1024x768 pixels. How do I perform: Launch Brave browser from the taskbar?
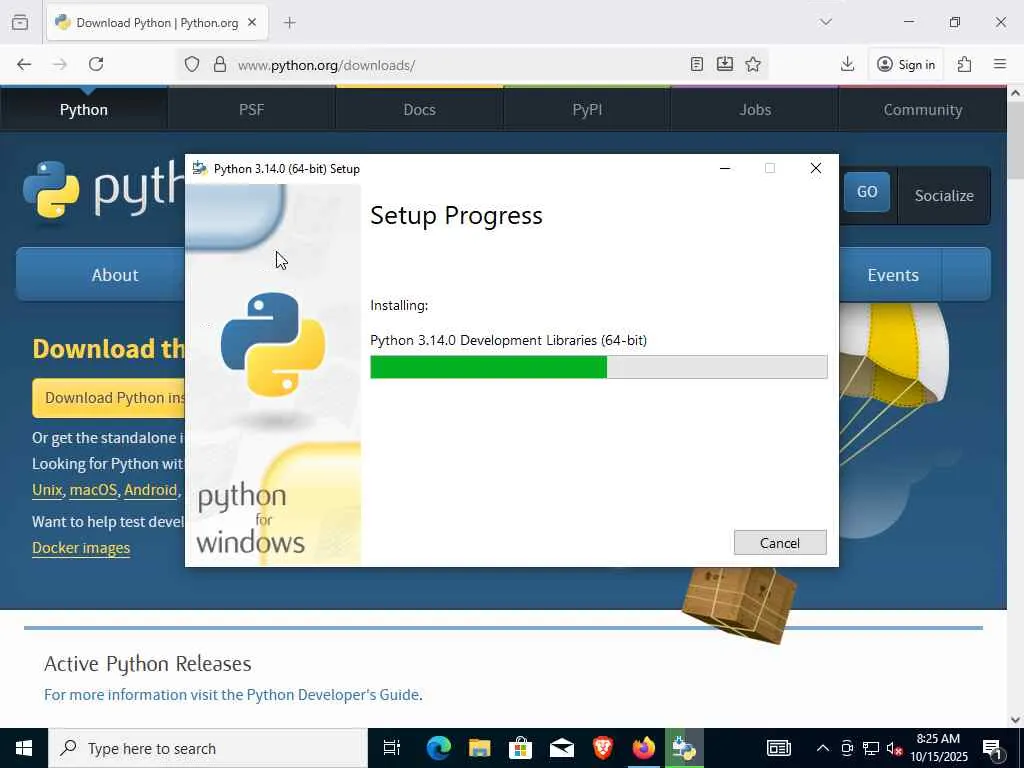click(603, 748)
